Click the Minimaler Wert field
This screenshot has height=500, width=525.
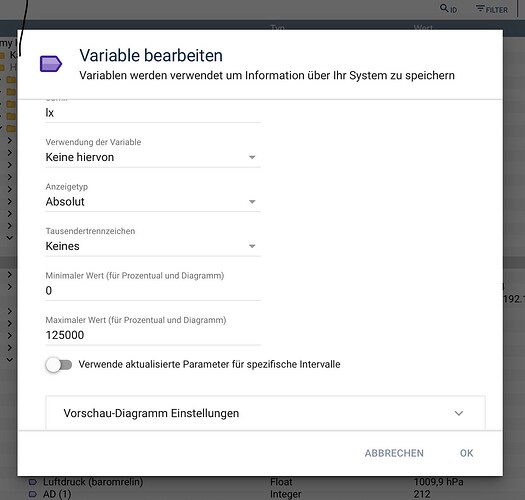pyautogui.click(x=153, y=290)
